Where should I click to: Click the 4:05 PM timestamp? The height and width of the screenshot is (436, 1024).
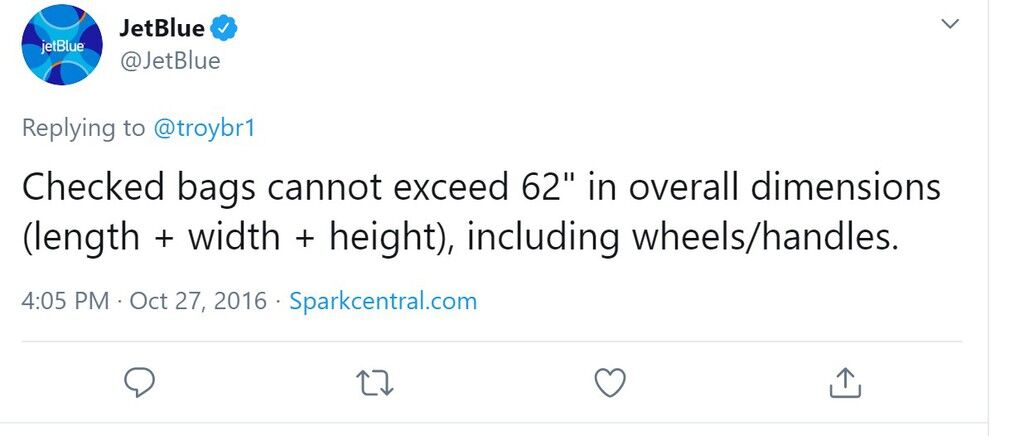[x=65, y=301]
